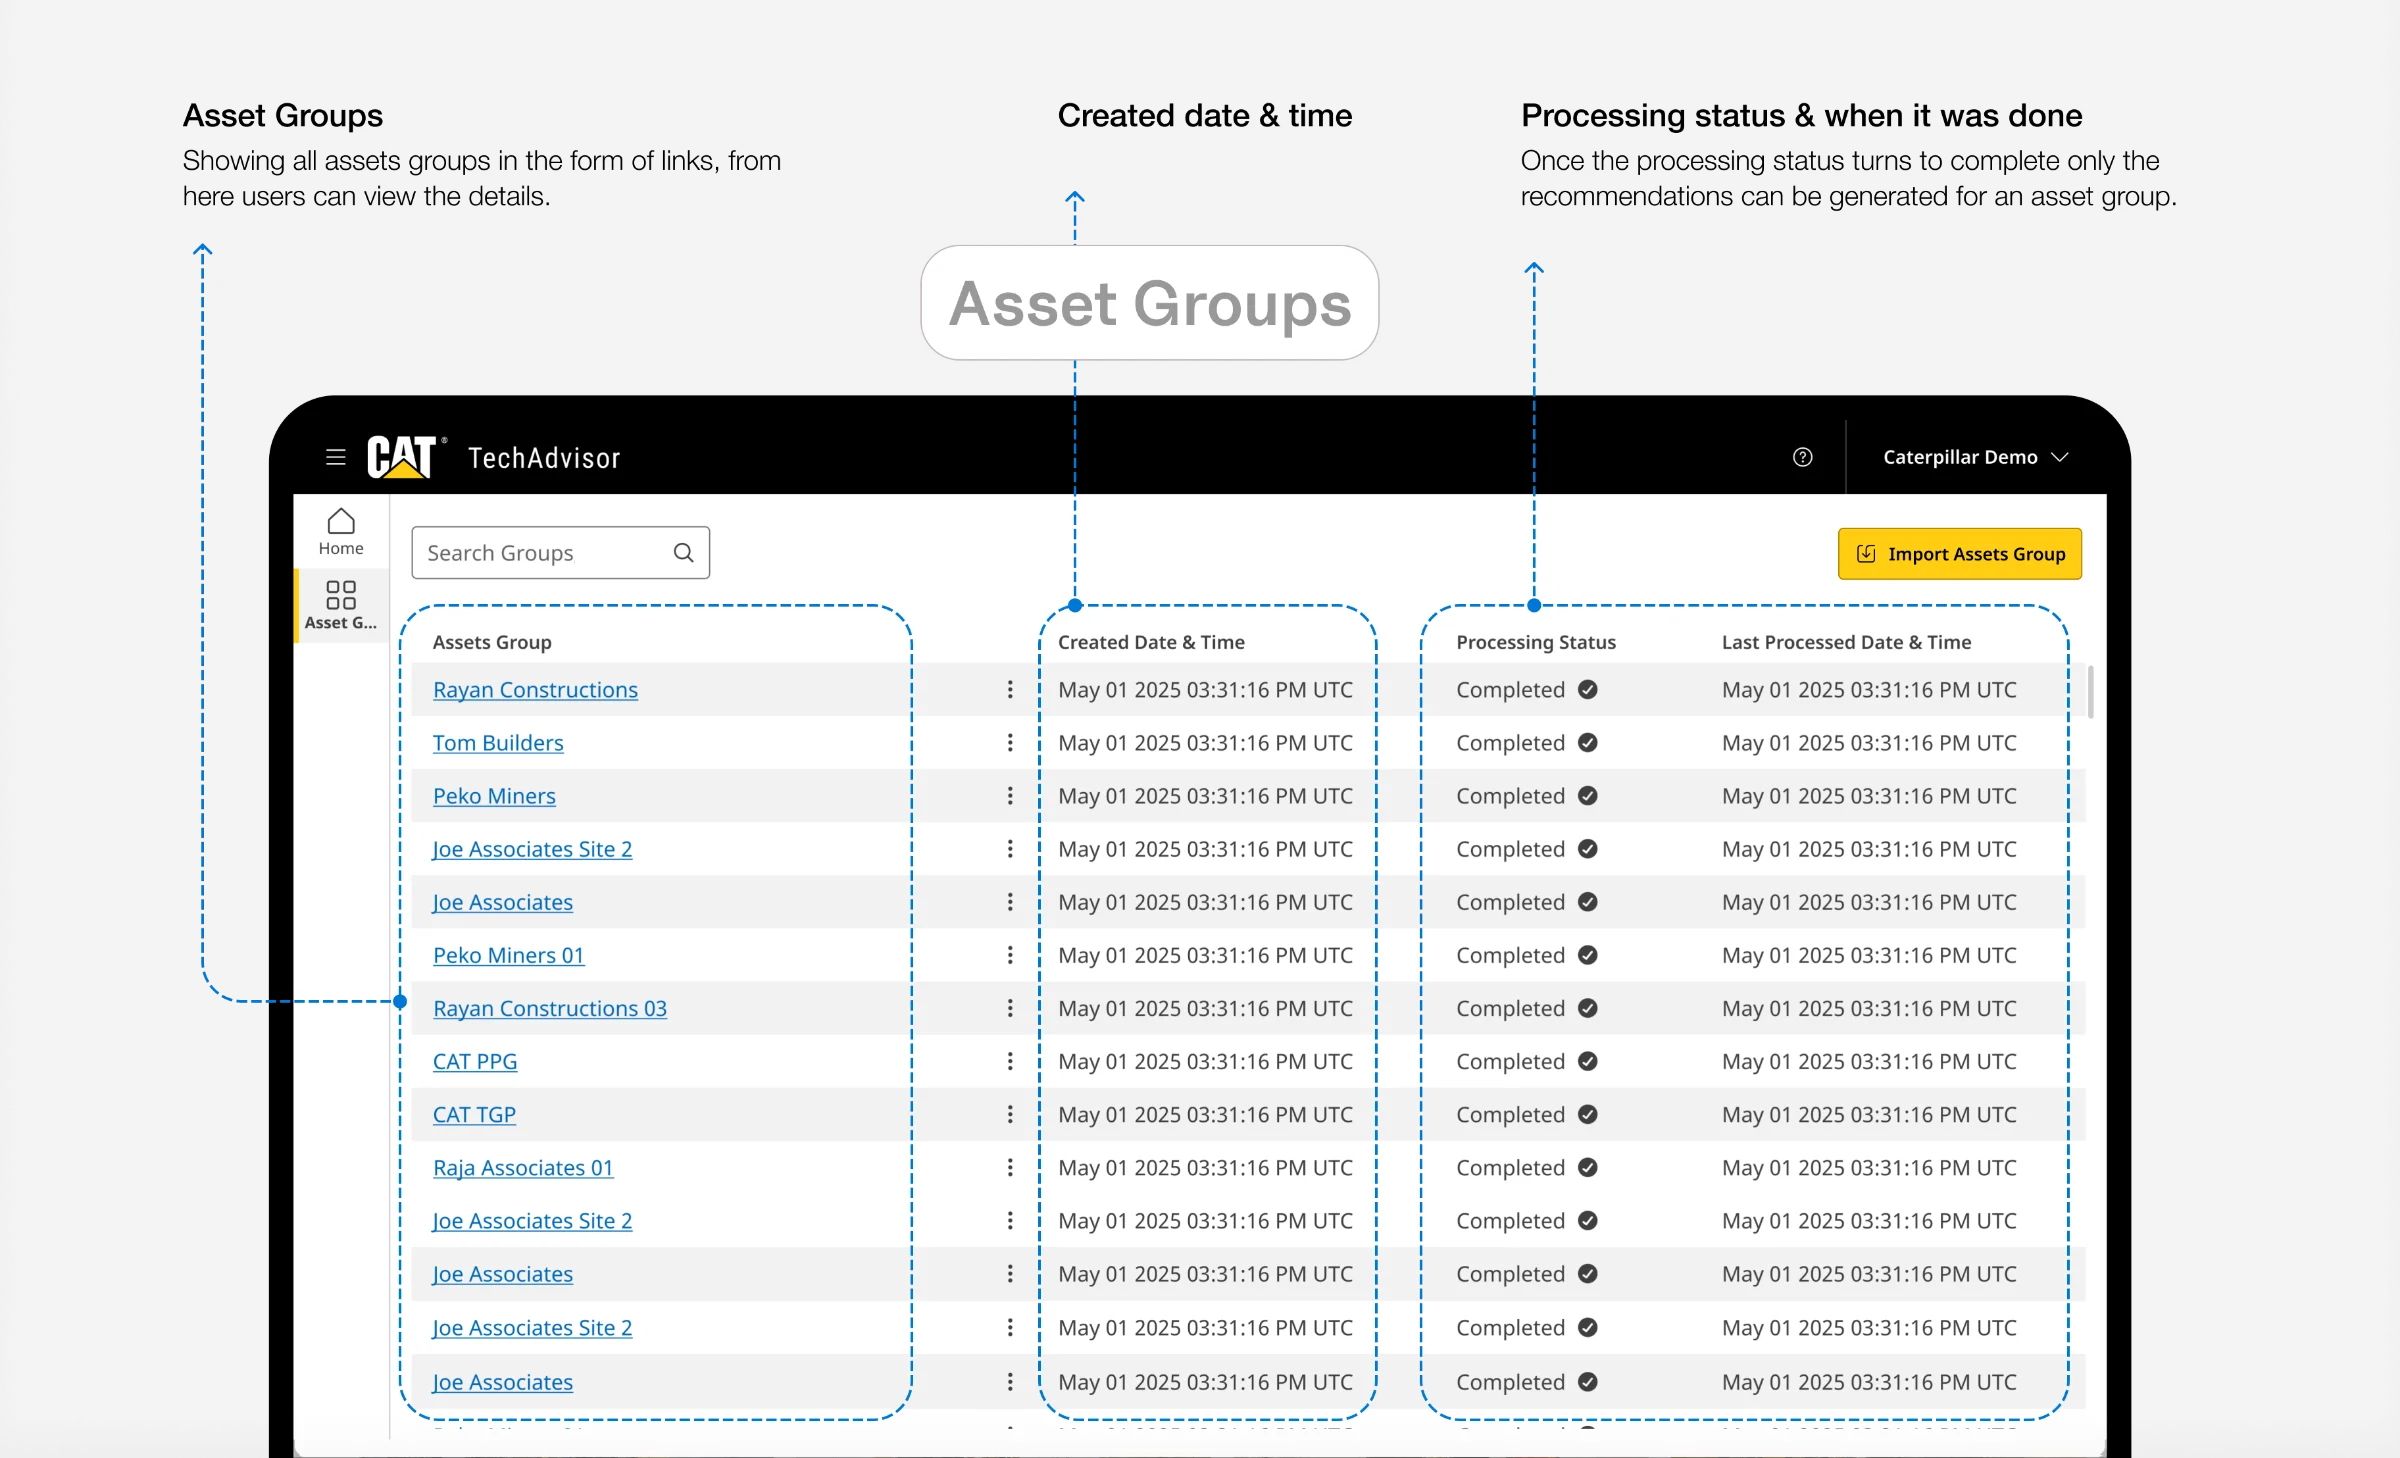Open kebab menu for CAT TGP row

coord(1010,1114)
